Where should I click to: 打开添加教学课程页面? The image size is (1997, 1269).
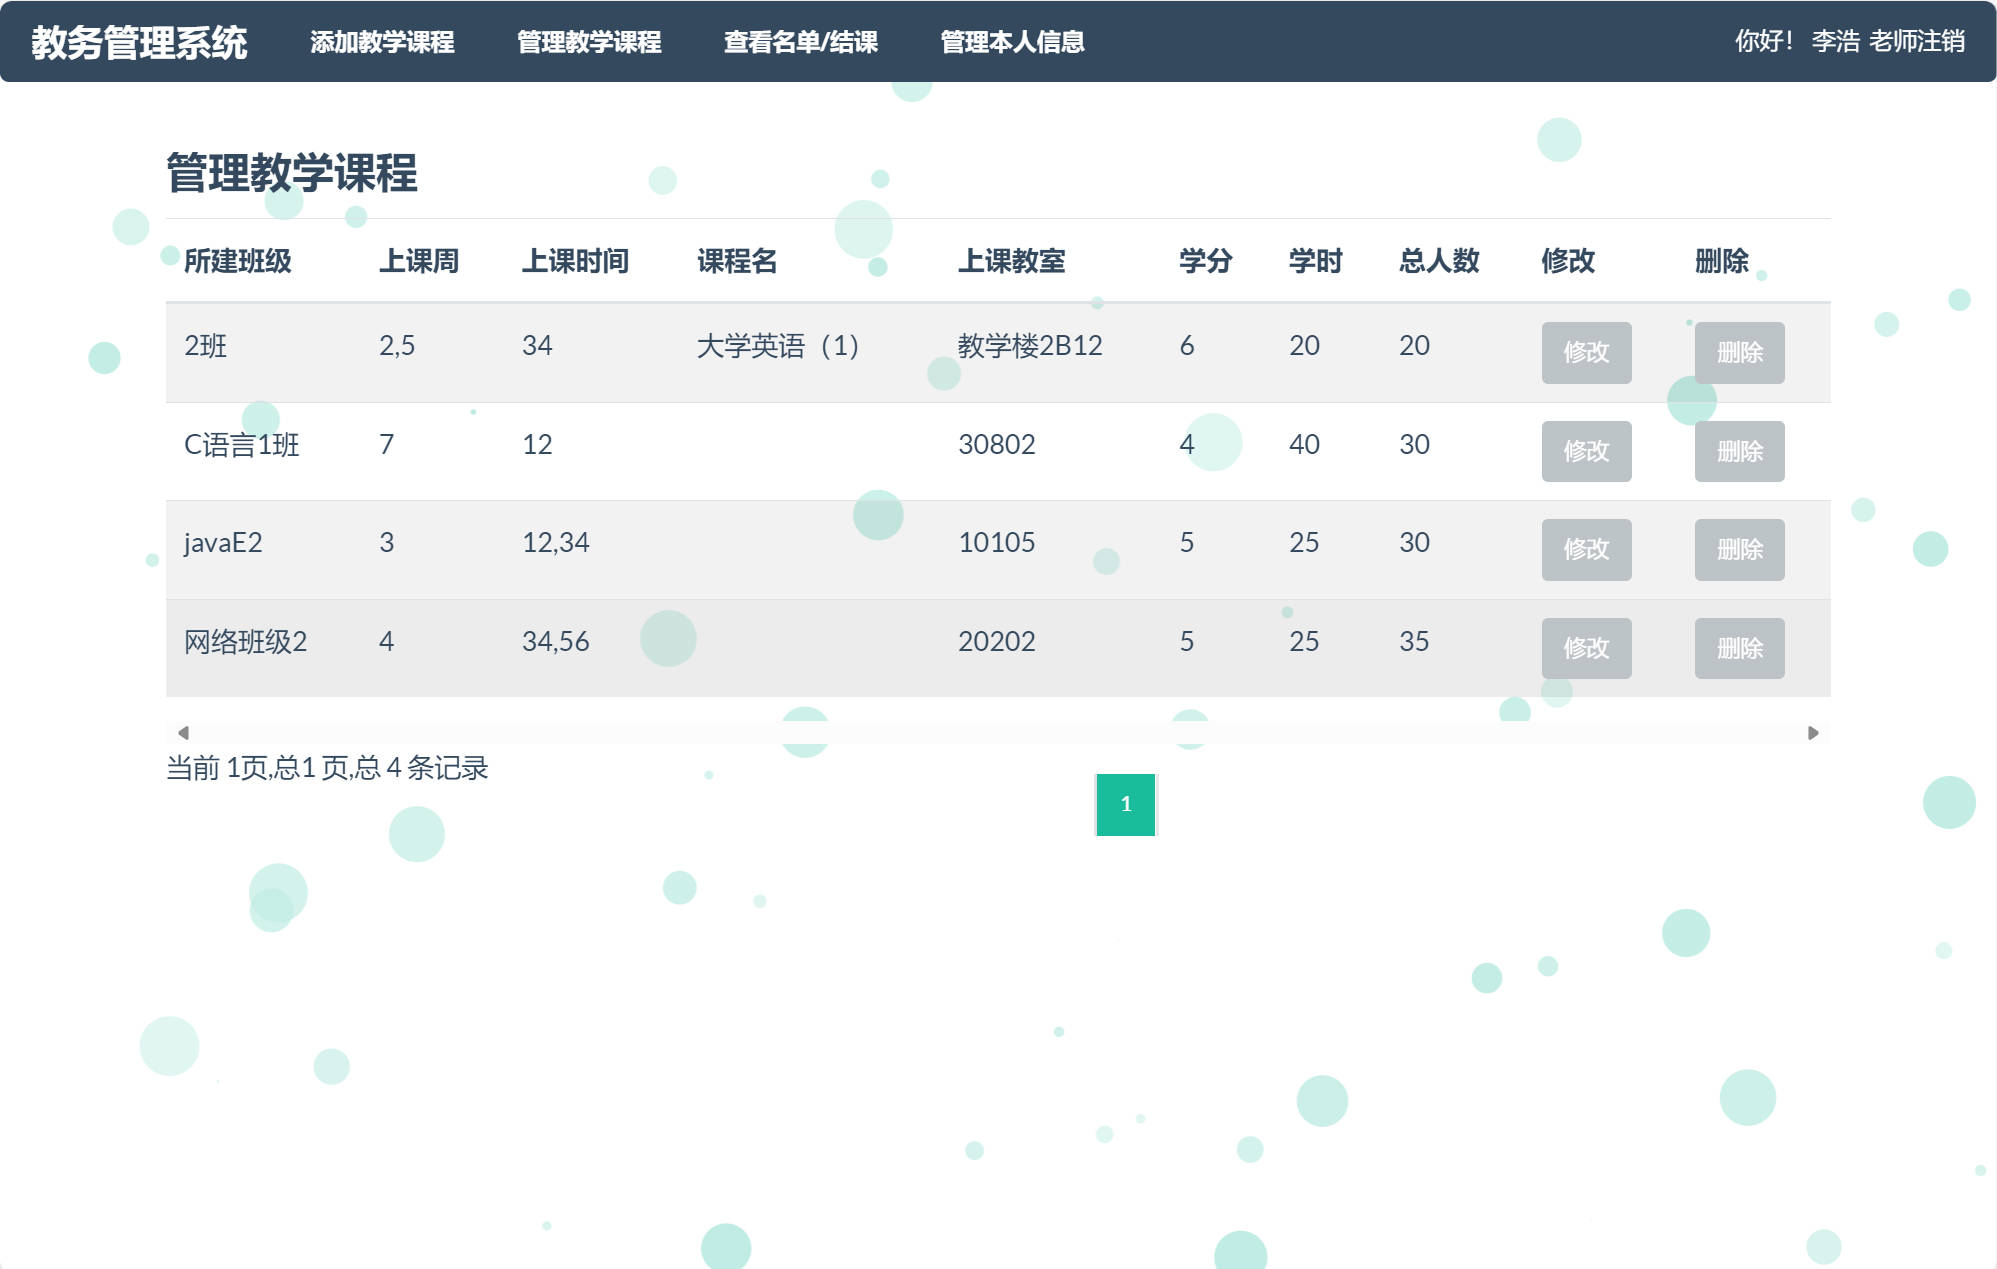(384, 43)
